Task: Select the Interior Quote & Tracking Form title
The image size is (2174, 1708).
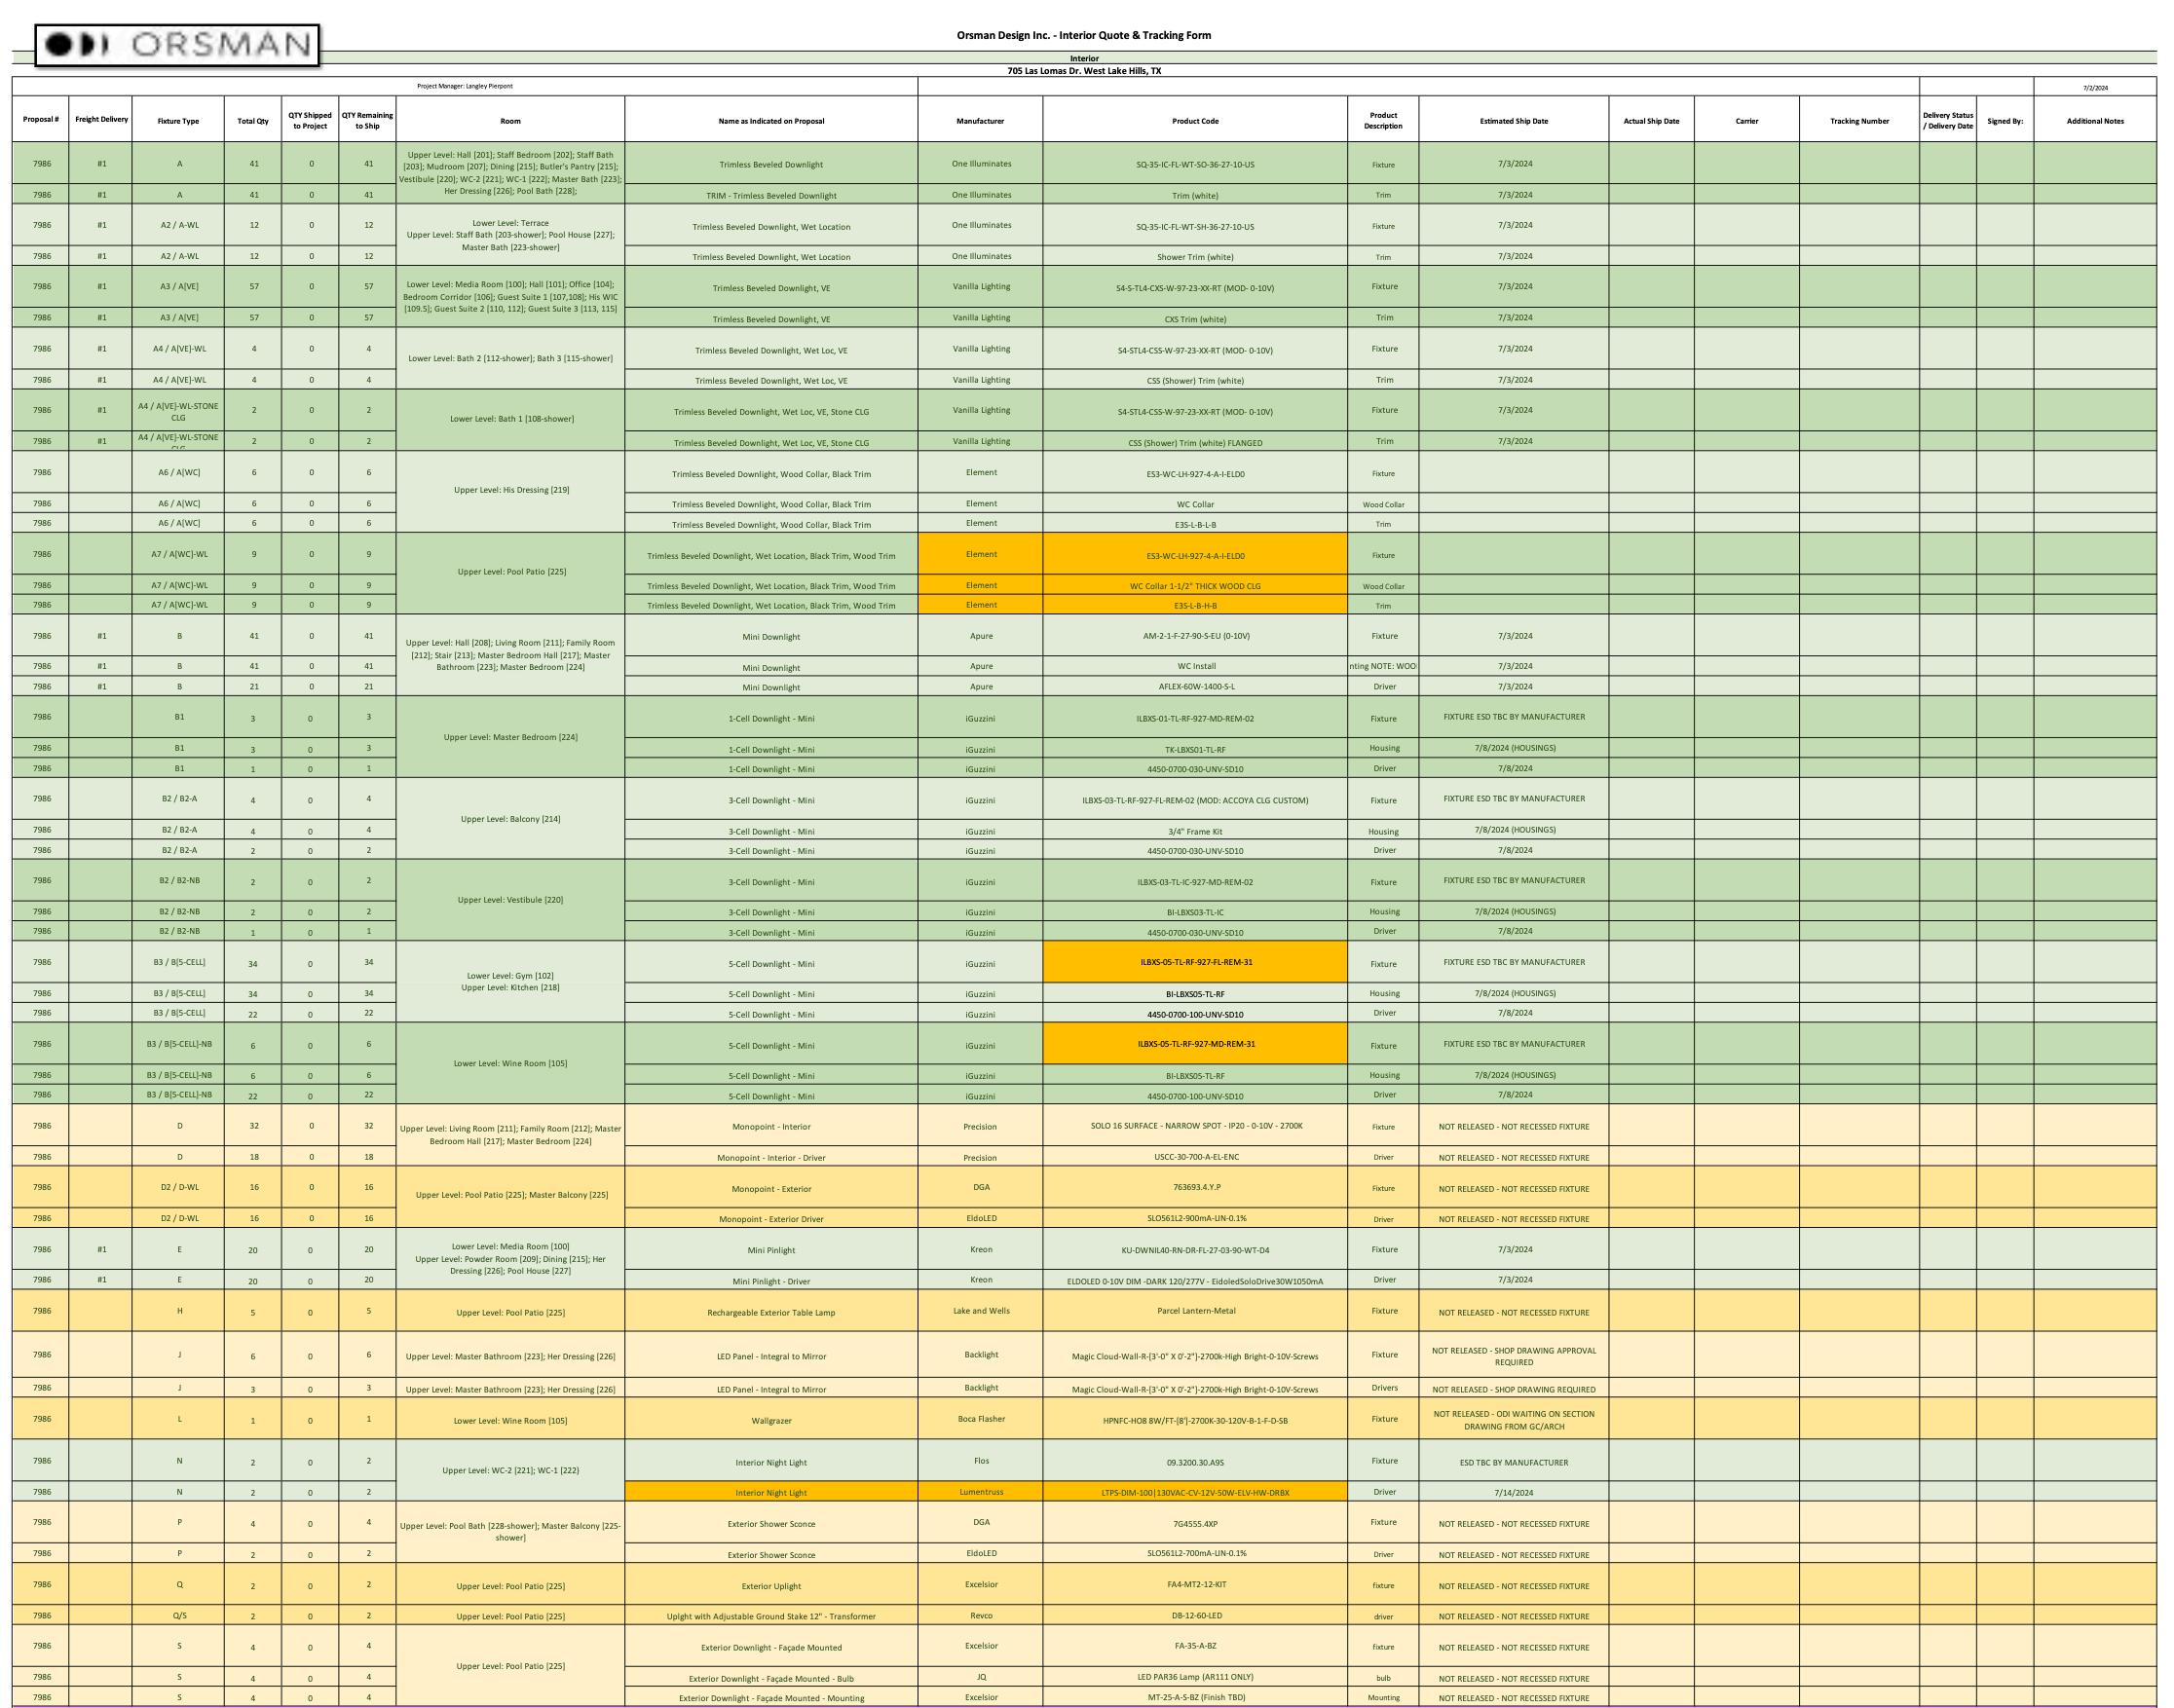Action: pyautogui.click(x=1083, y=35)
